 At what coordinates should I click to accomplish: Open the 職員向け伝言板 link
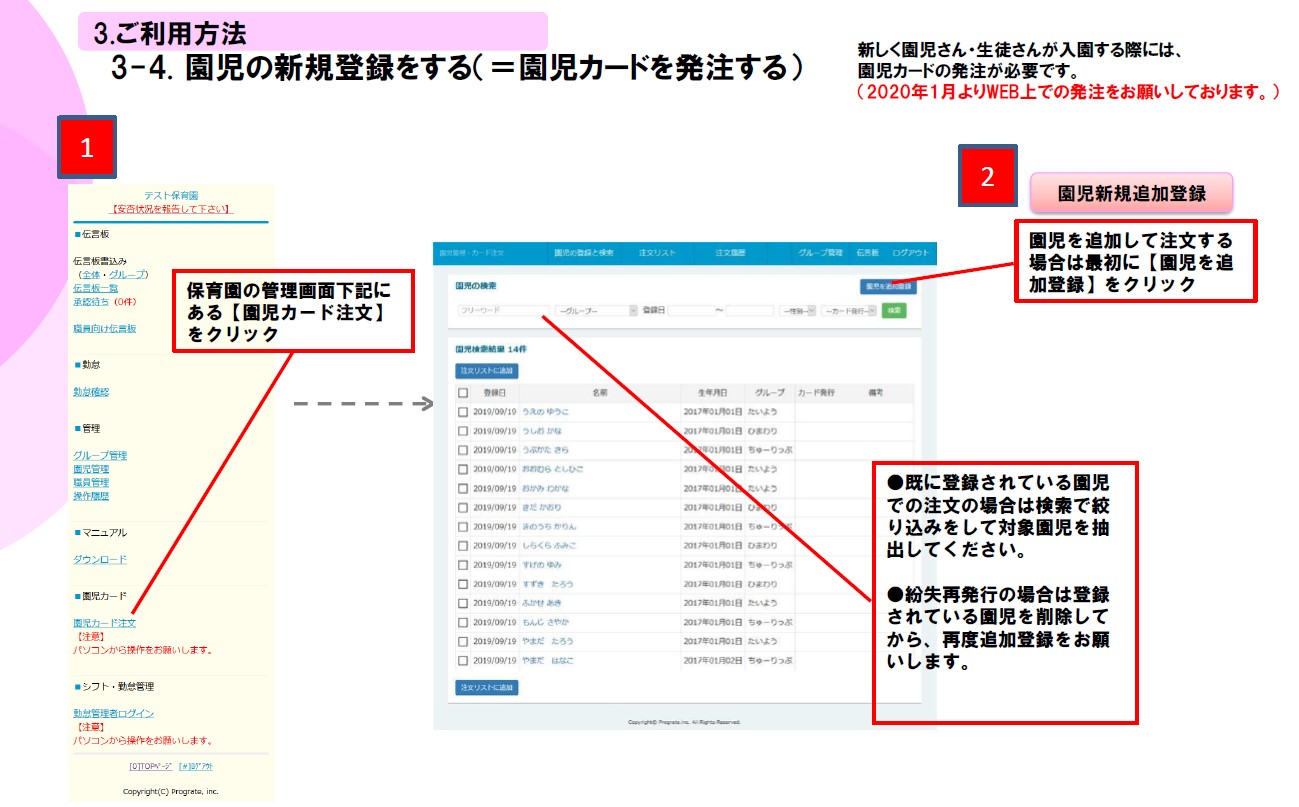point(104,328)
